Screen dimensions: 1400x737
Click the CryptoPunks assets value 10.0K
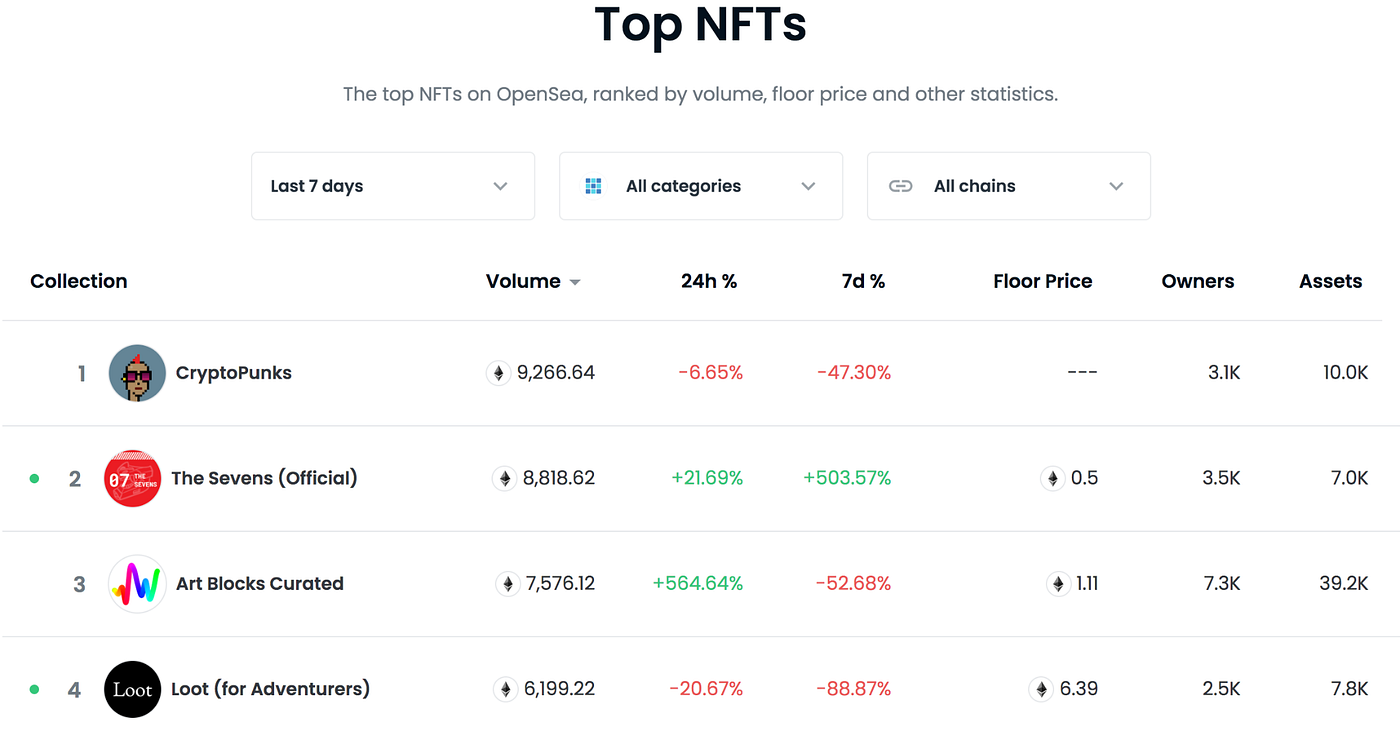coord(1346,373)
